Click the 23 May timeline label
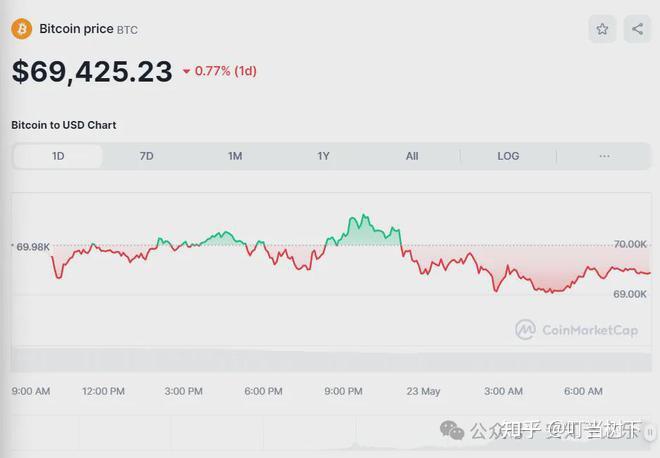 click(x=423, y=391)
